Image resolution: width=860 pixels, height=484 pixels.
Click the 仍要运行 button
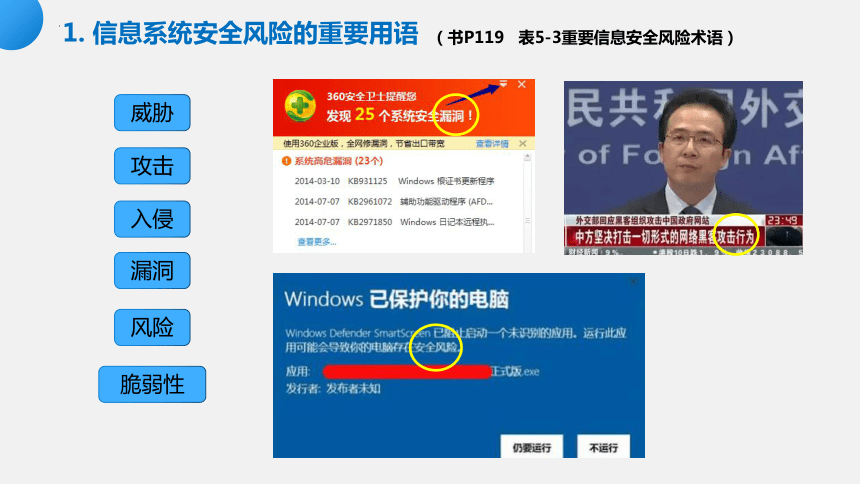(x=531, y=447)
